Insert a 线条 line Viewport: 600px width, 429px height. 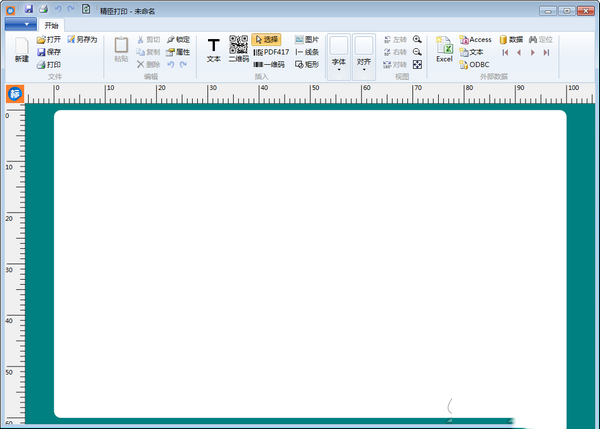coord(307,52)
